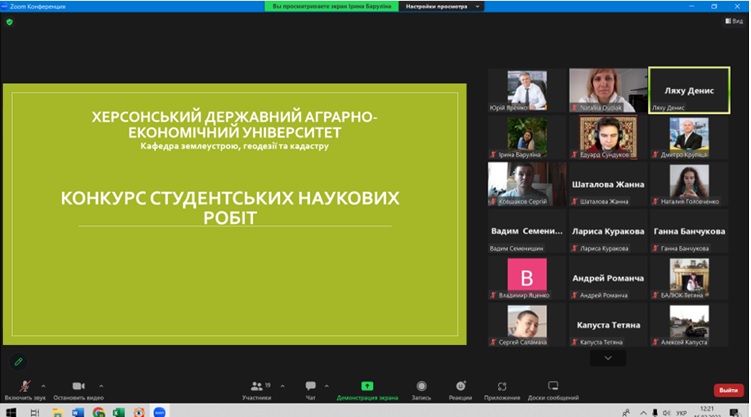Select Едуард Сундуков participant thumbnail

[x=608, y=137]
